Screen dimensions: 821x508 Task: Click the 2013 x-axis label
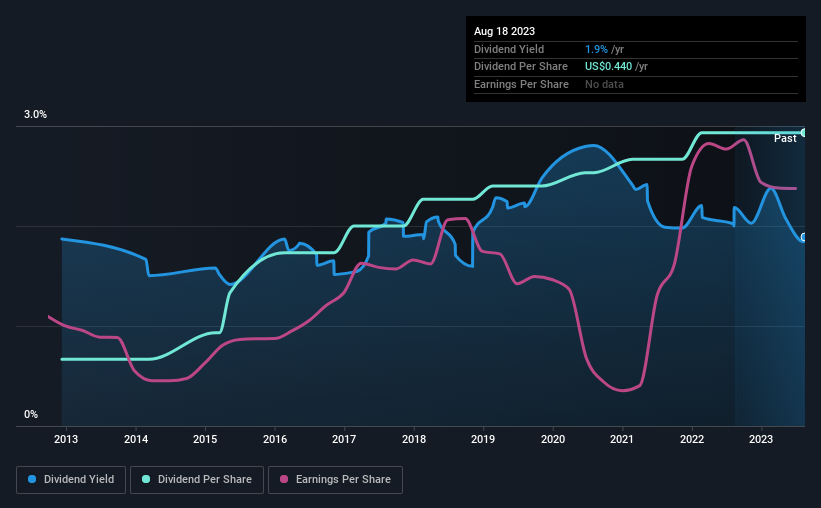[x=66, y=439]
